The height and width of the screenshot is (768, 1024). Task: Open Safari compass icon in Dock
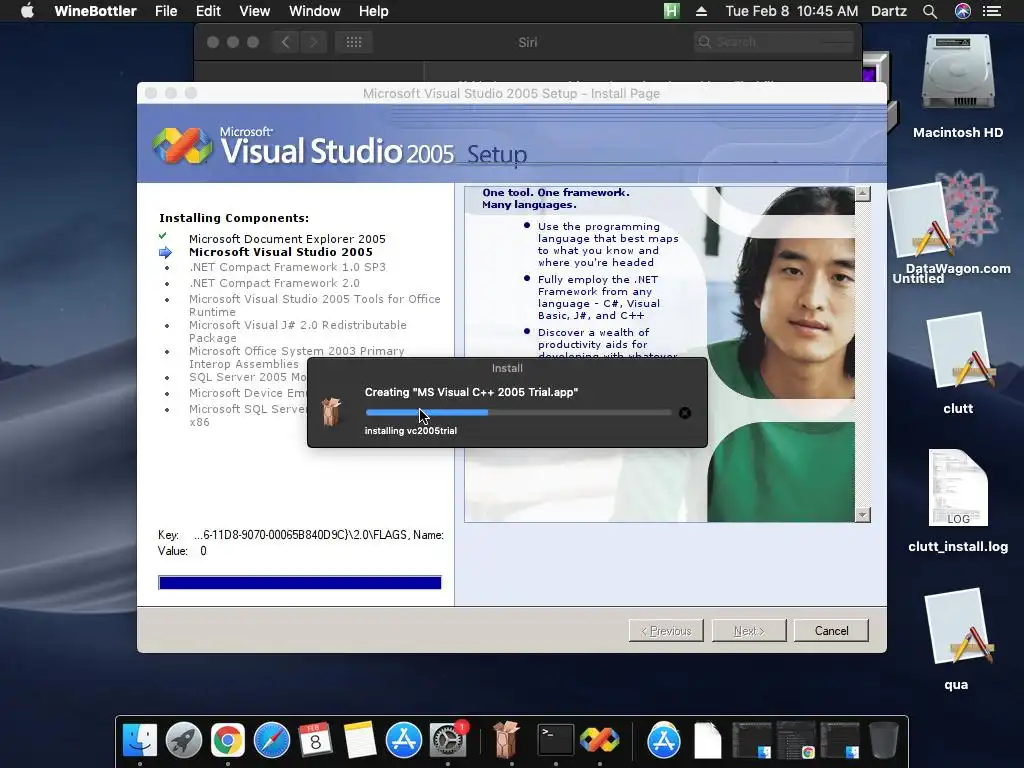[272, 741]
